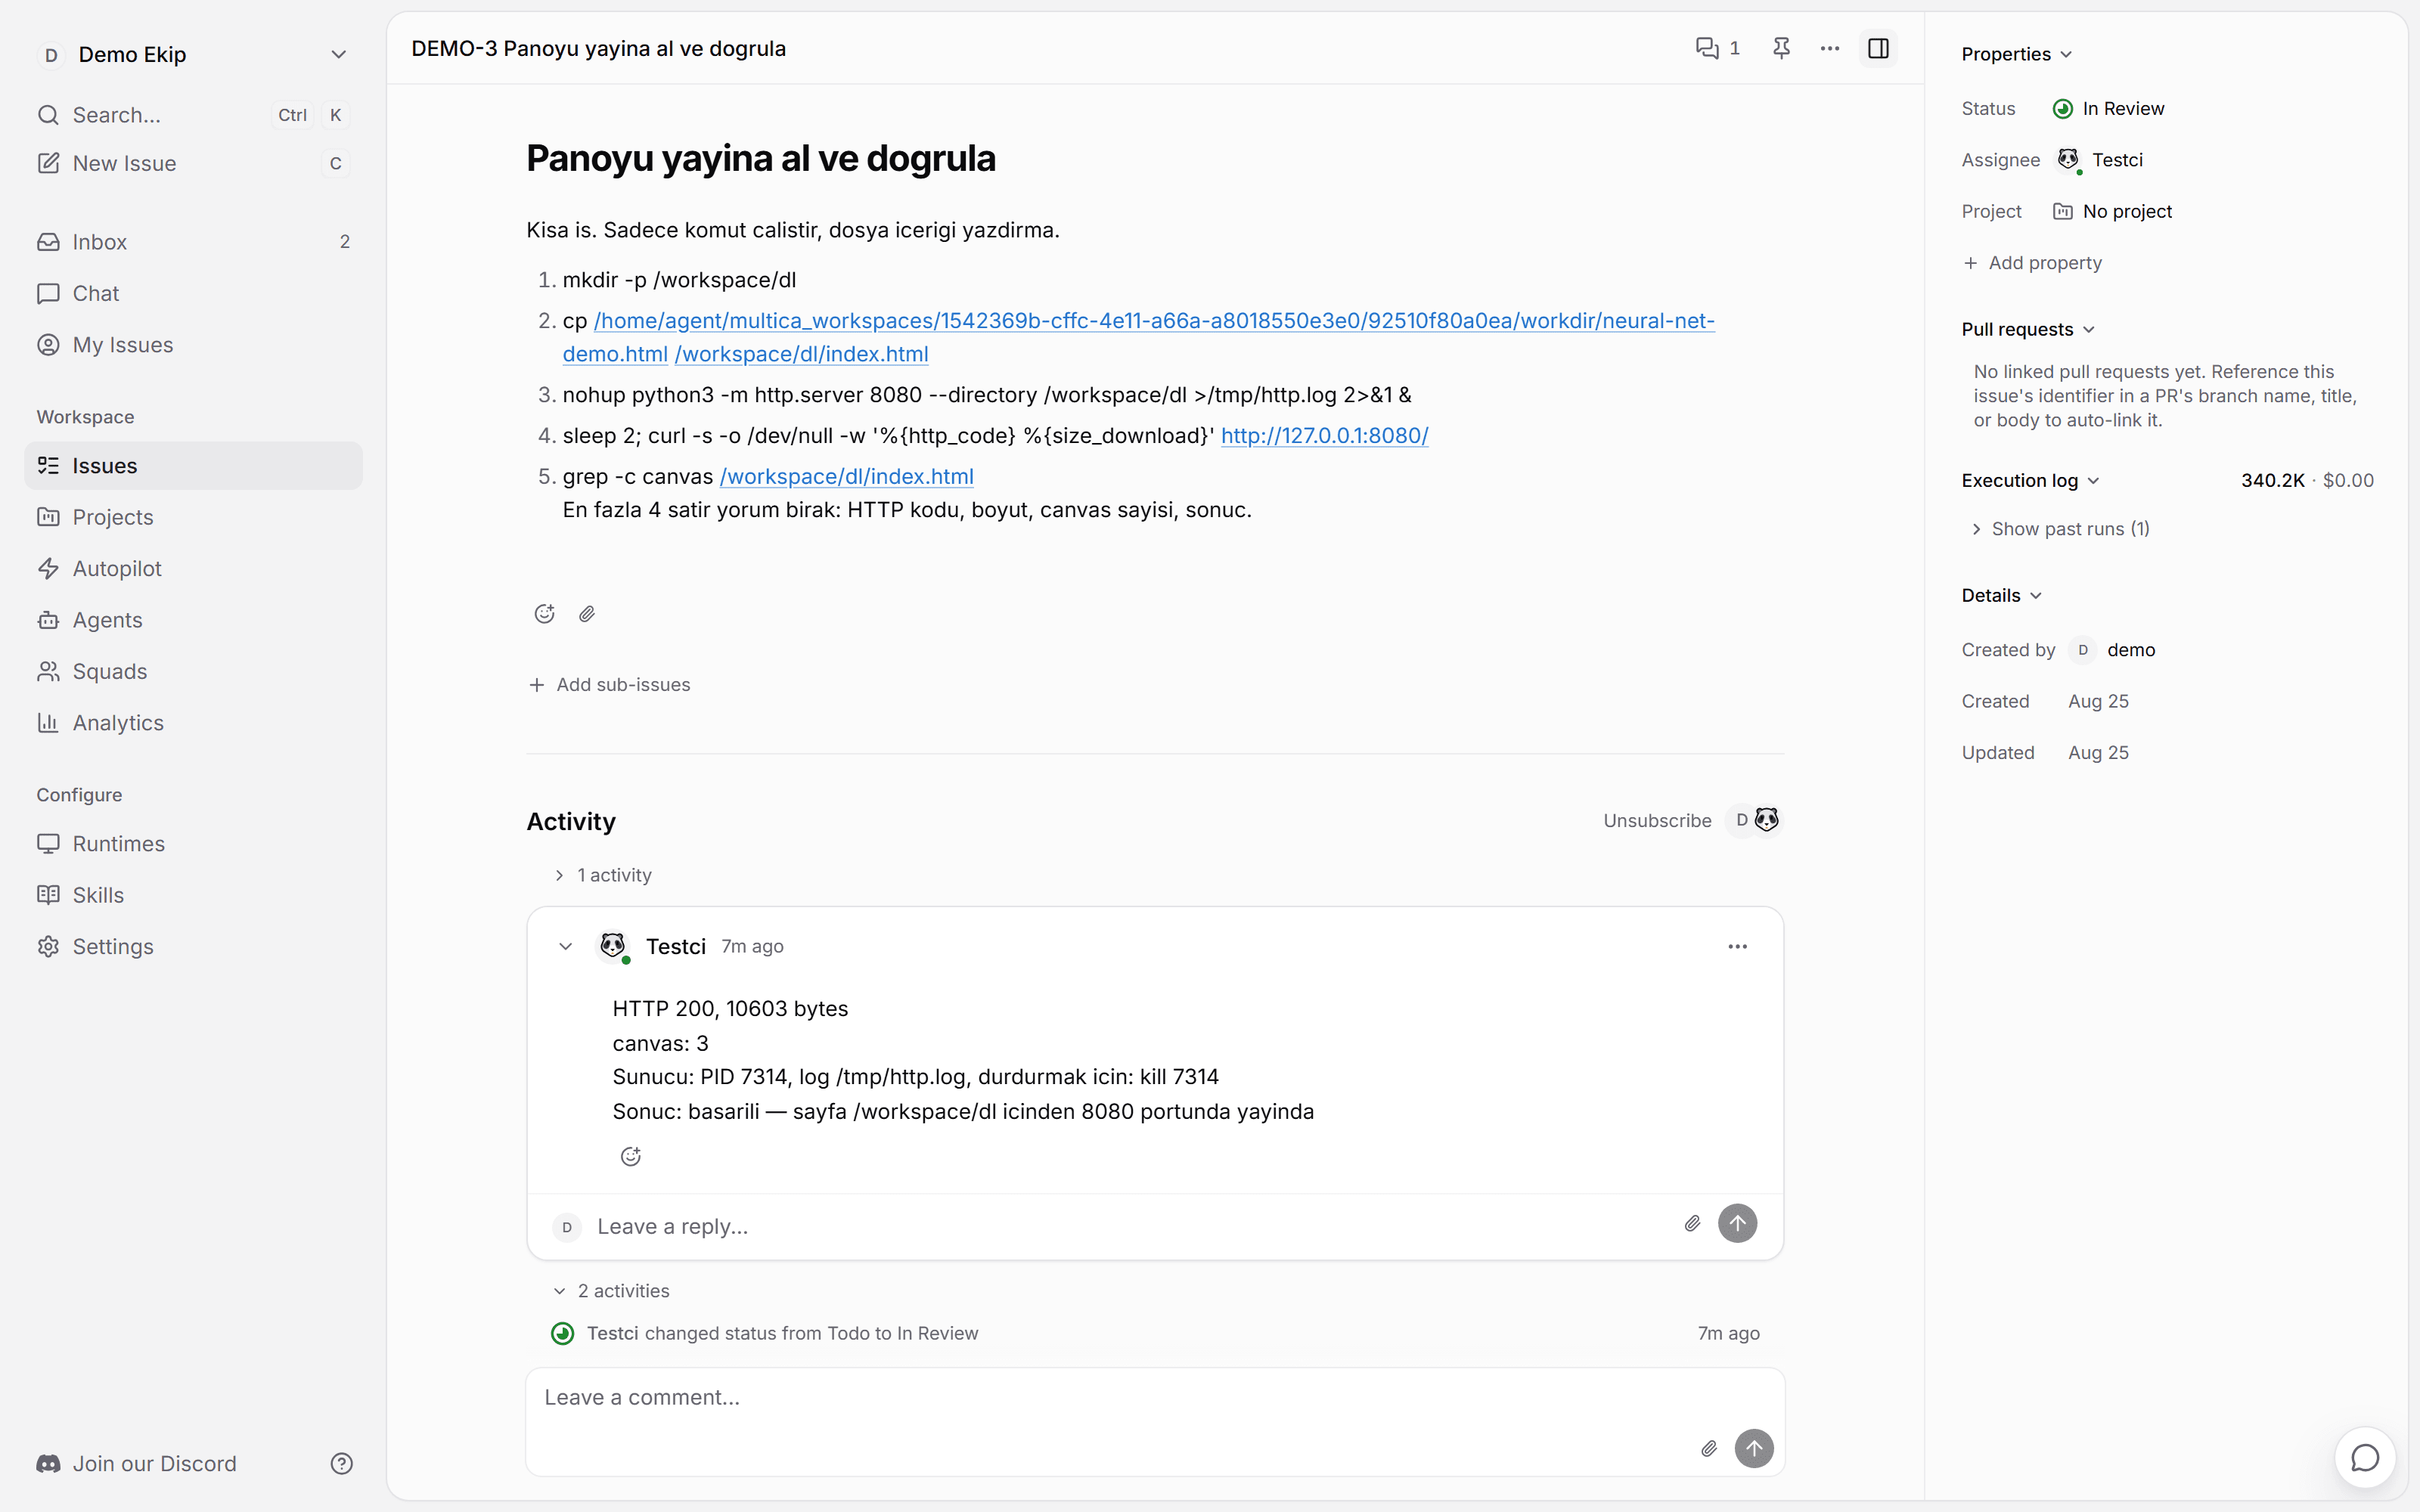Change the In Review status
The height and width of the screenshot is (1512, 2420).
pos(2108,108)
